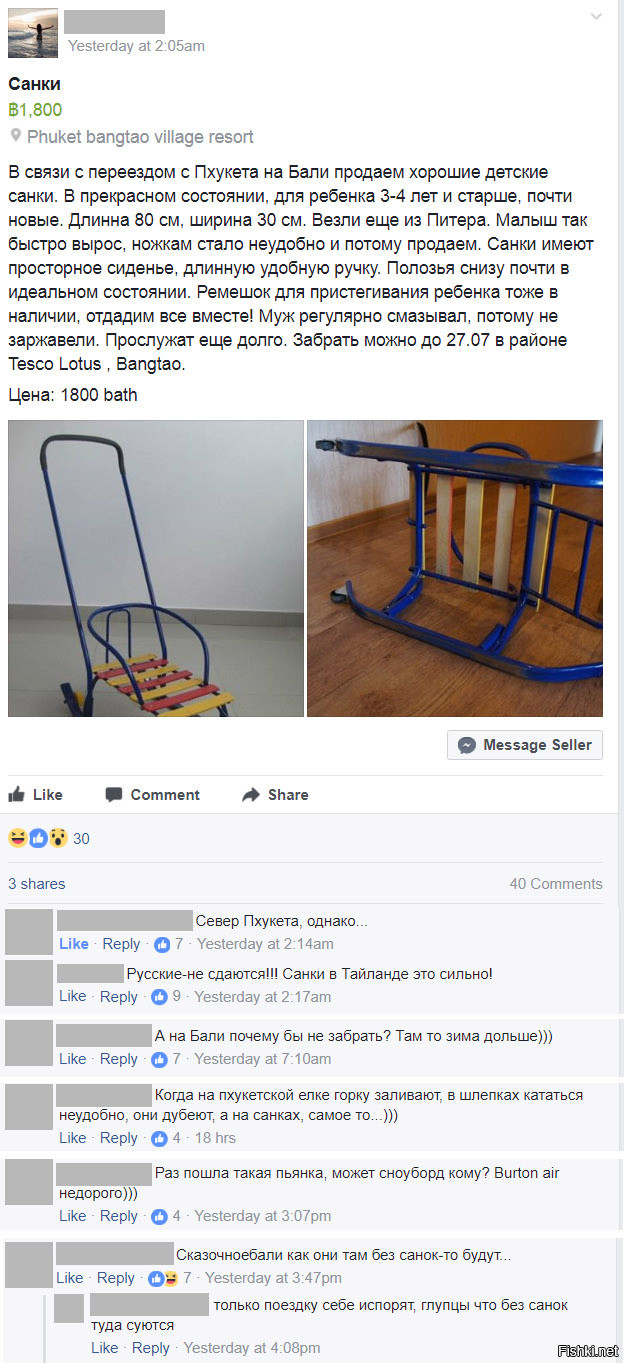Click the Share arrow icon
This screenshot has width=624, height=1363.
(251, 795)
